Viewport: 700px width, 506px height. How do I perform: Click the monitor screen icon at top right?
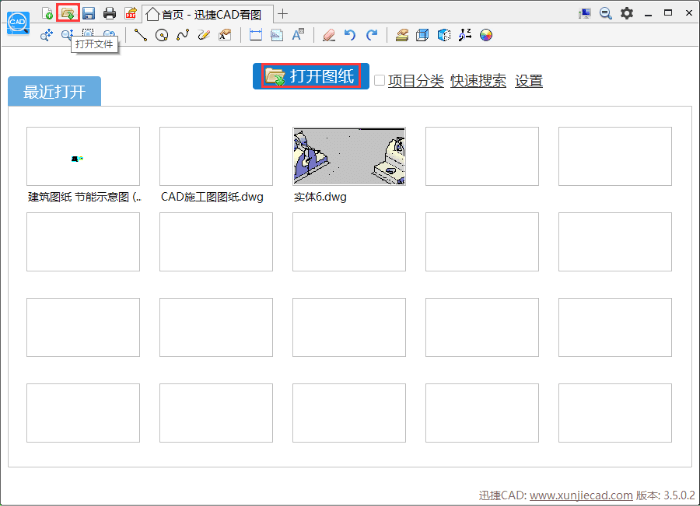(584, 13)
